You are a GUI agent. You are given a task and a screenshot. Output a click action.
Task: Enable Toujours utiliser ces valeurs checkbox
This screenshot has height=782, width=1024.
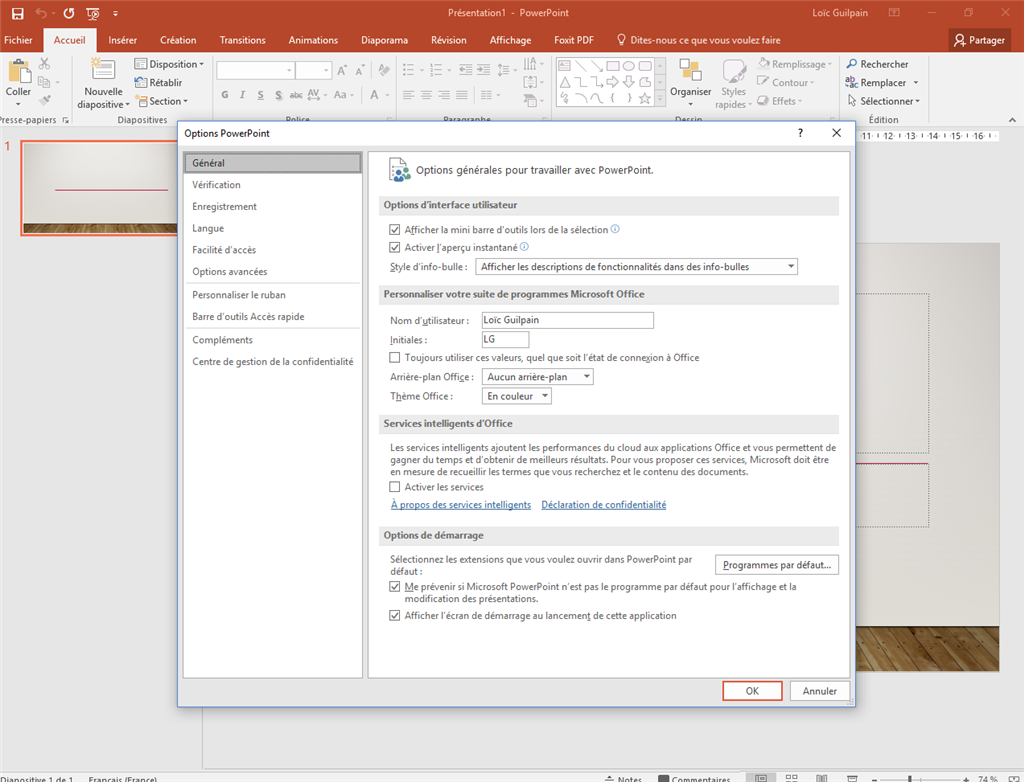tap(394, 357)
